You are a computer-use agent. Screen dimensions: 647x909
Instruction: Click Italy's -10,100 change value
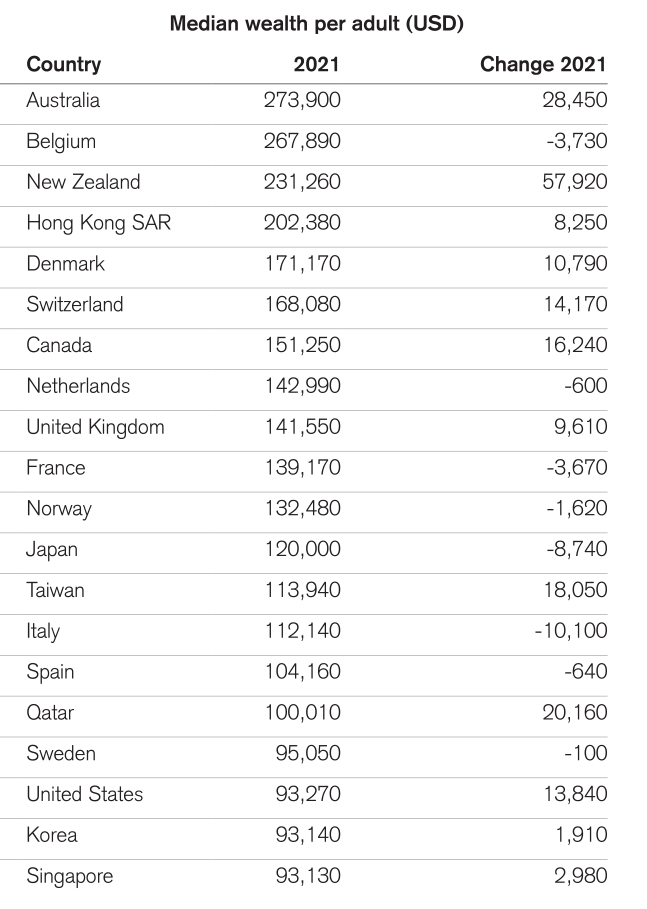pos(571,630)
